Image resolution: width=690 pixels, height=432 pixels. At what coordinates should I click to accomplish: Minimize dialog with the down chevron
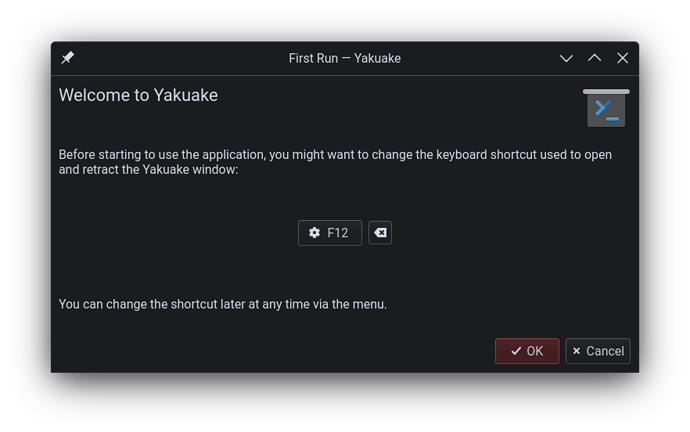pyautogui.click(x=566, y=58)
